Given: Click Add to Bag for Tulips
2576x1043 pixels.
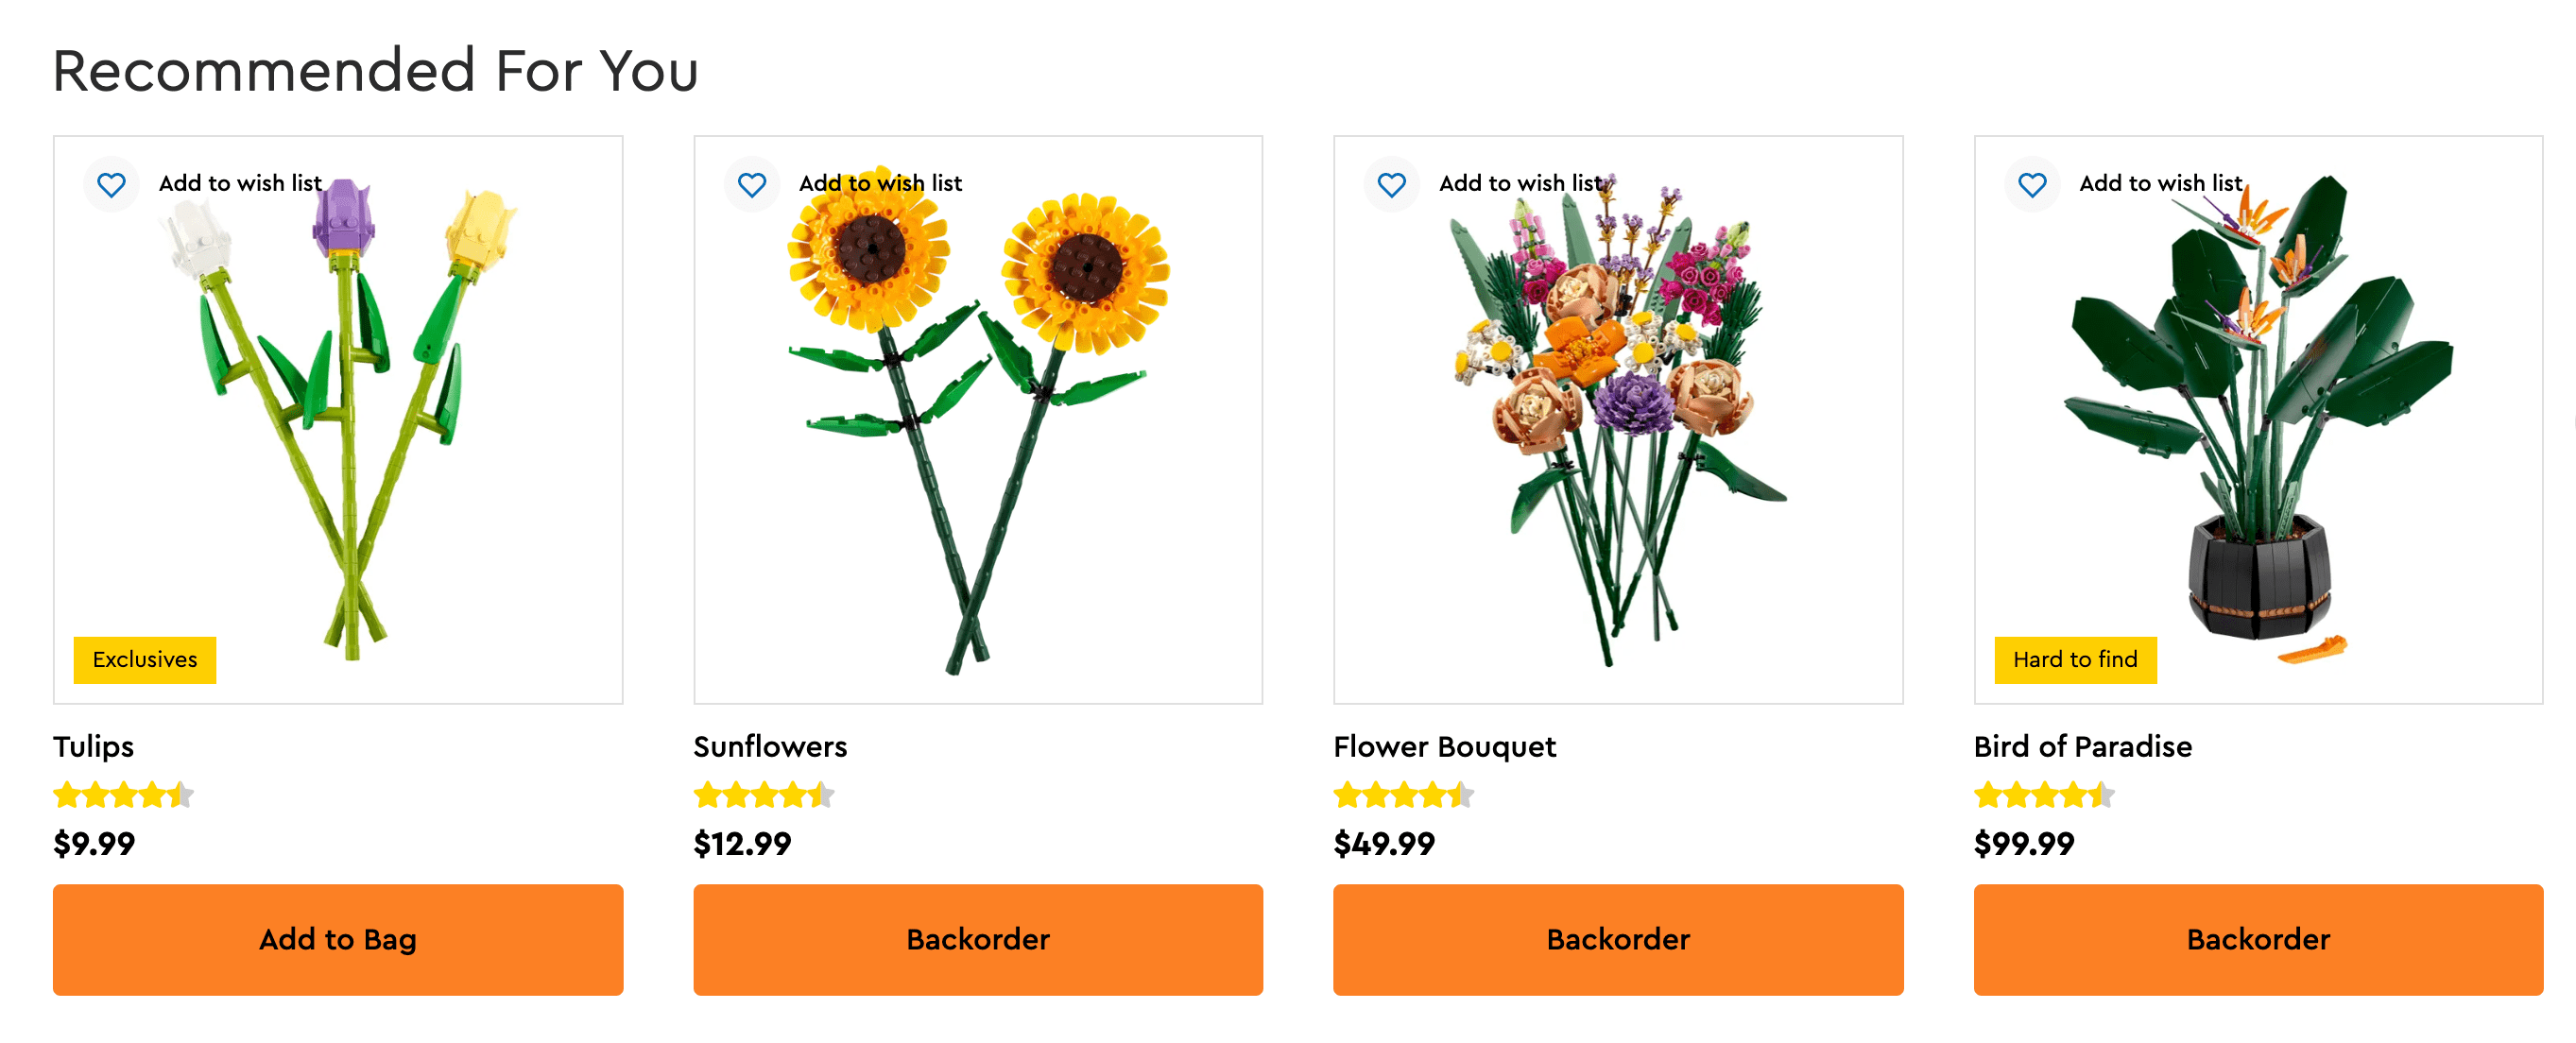Looking at the screenshot, I should [339, 939].
